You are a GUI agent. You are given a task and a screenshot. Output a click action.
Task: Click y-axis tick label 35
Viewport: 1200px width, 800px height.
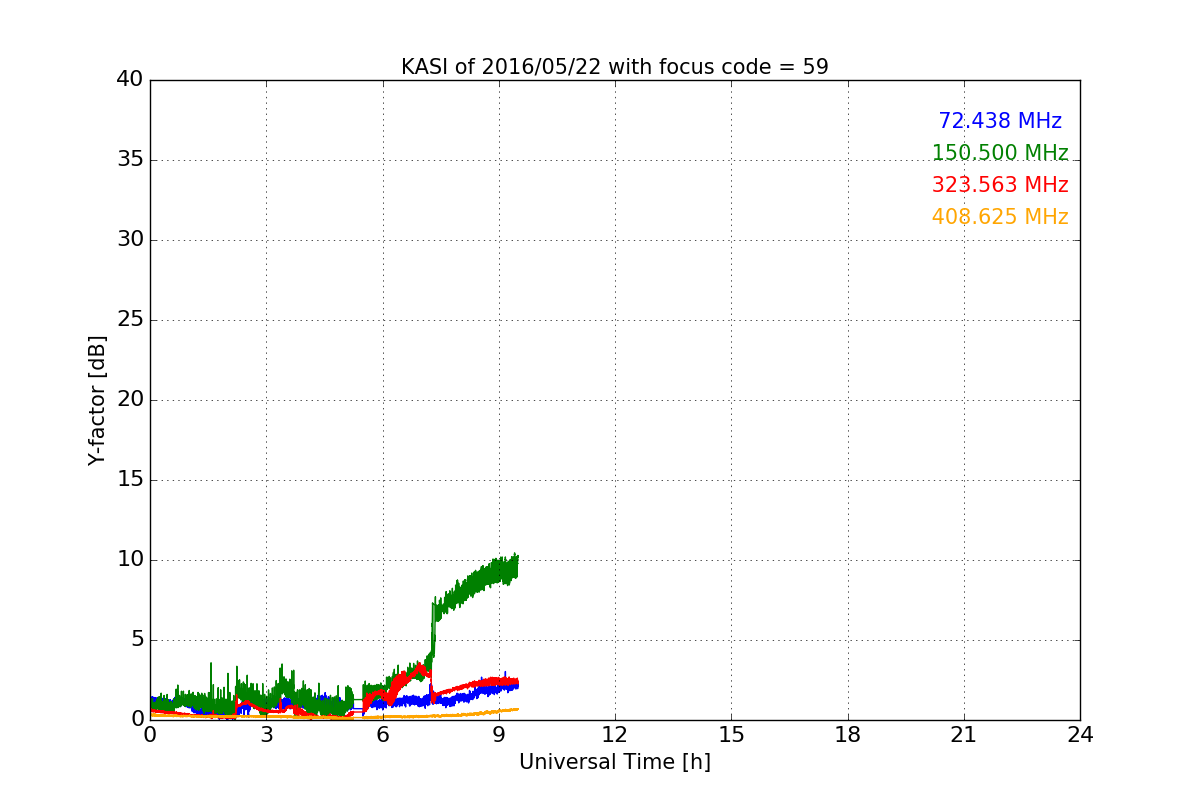click(x=130, y=160)
